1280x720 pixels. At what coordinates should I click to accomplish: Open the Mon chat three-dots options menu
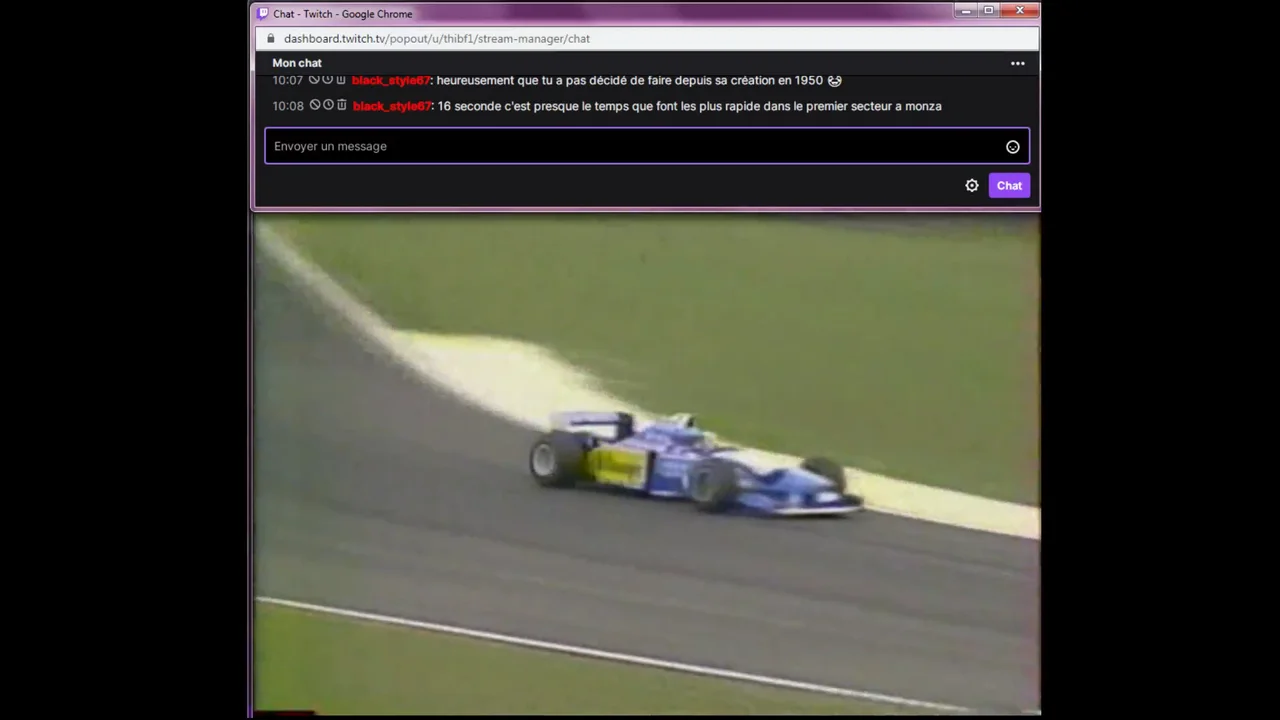pyautogui.click(x=1017, y=63)
